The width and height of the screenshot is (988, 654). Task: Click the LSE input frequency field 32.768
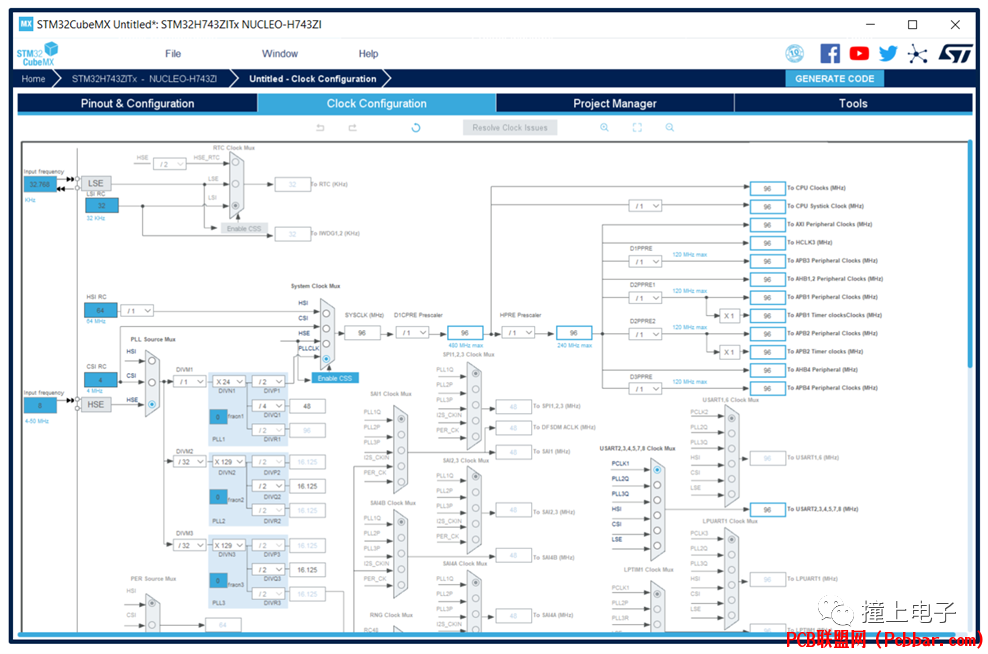40,184
